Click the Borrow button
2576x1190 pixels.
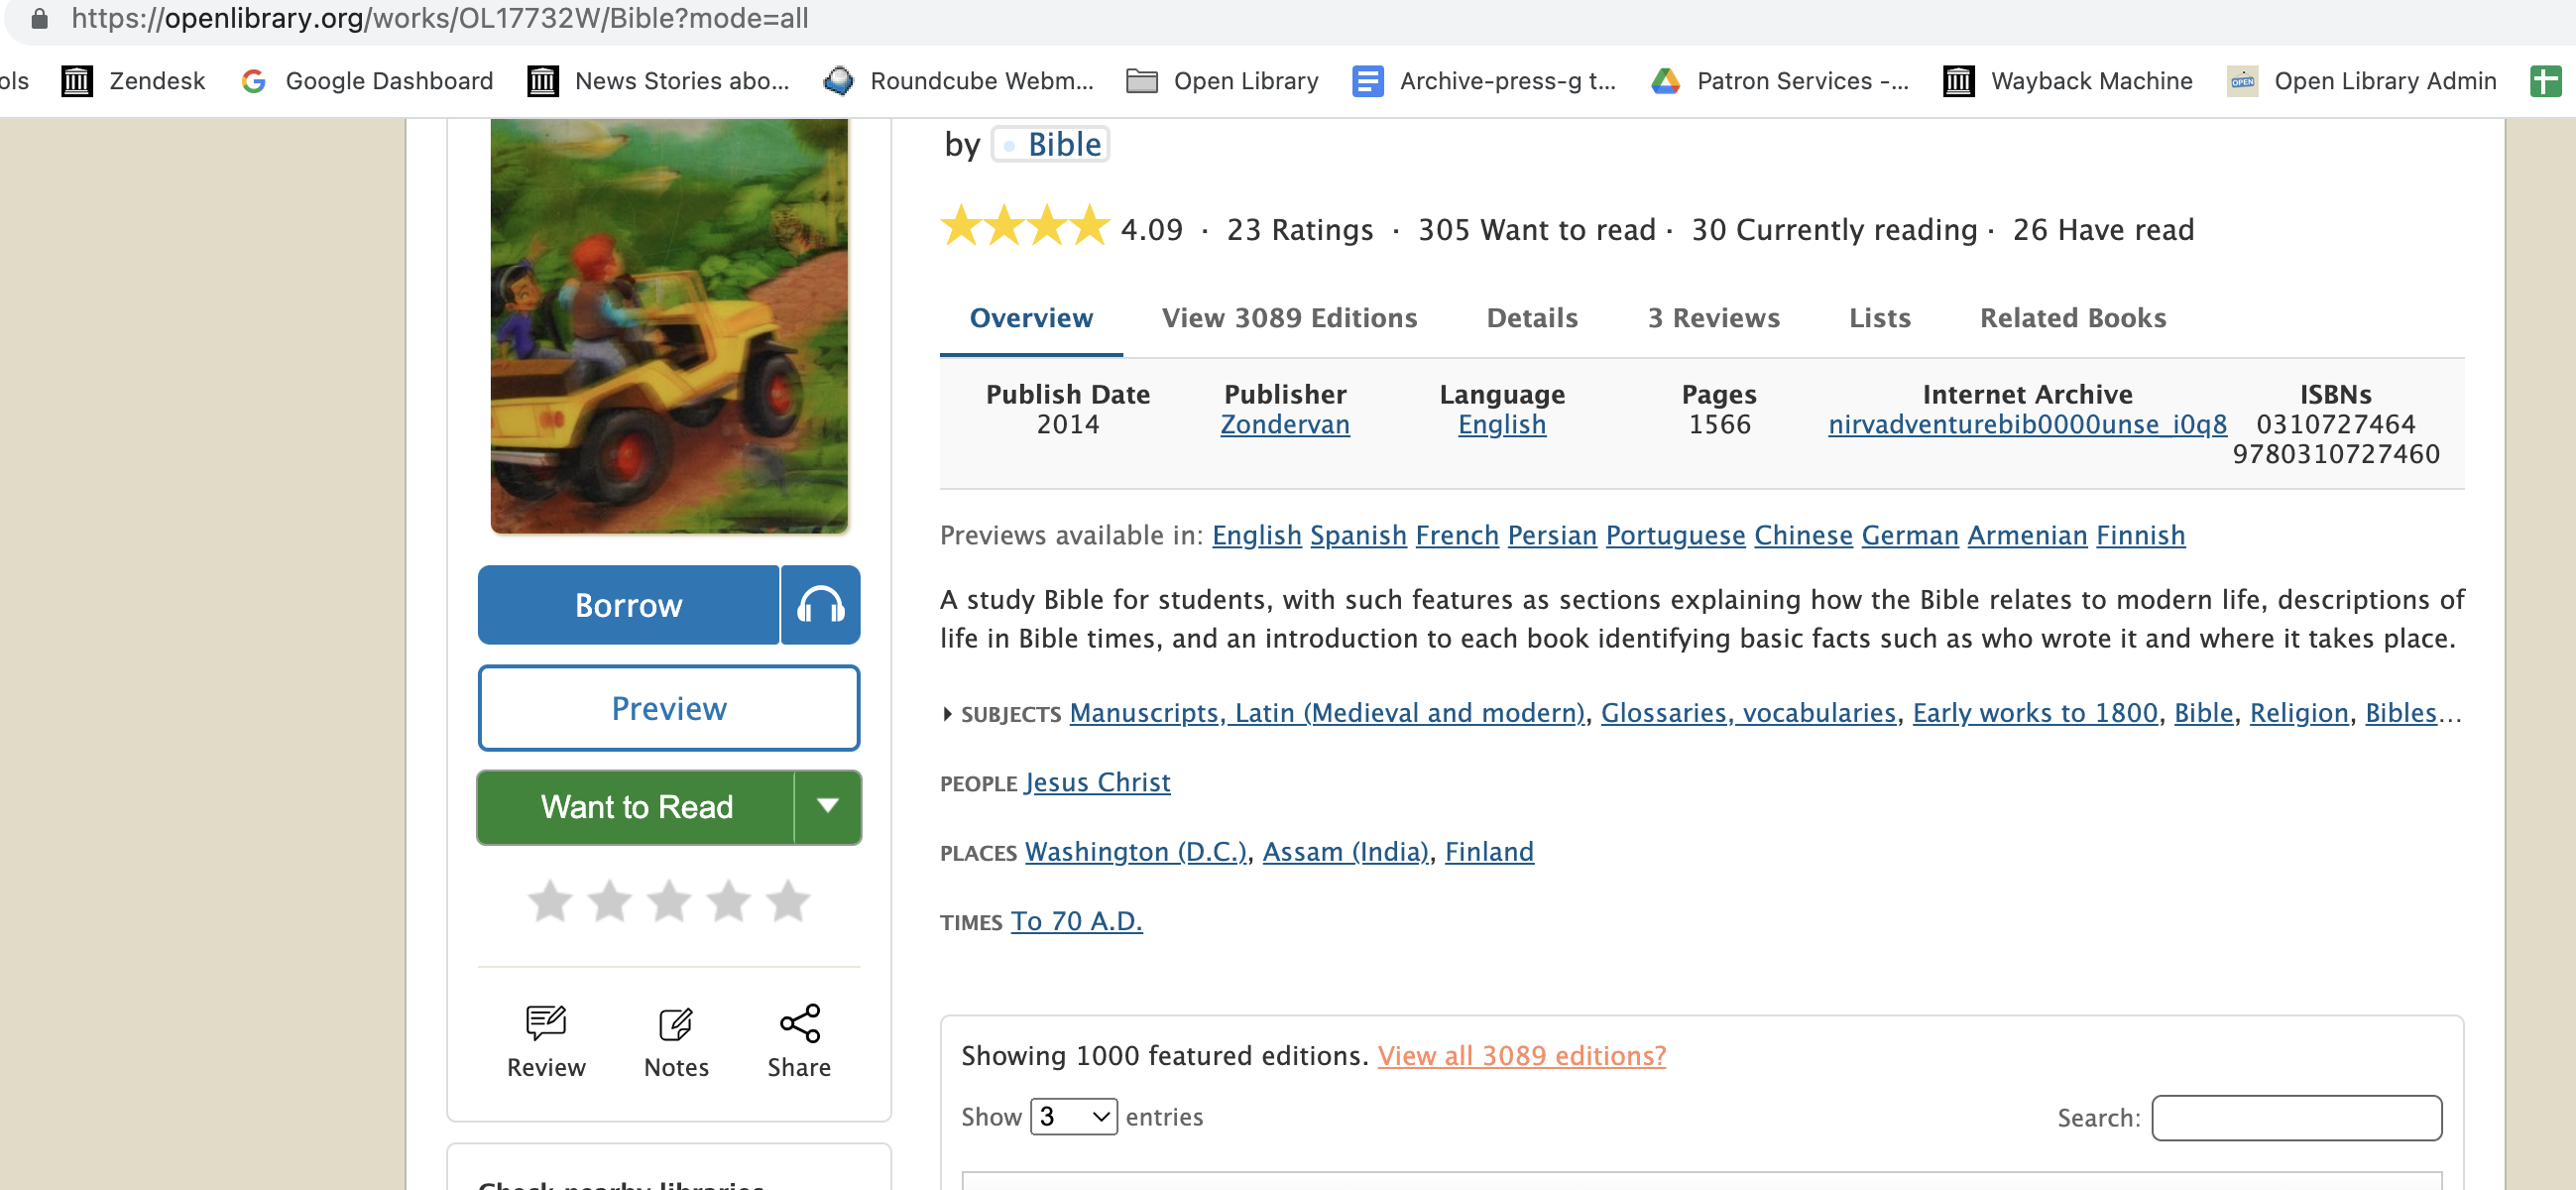(628, 605)
